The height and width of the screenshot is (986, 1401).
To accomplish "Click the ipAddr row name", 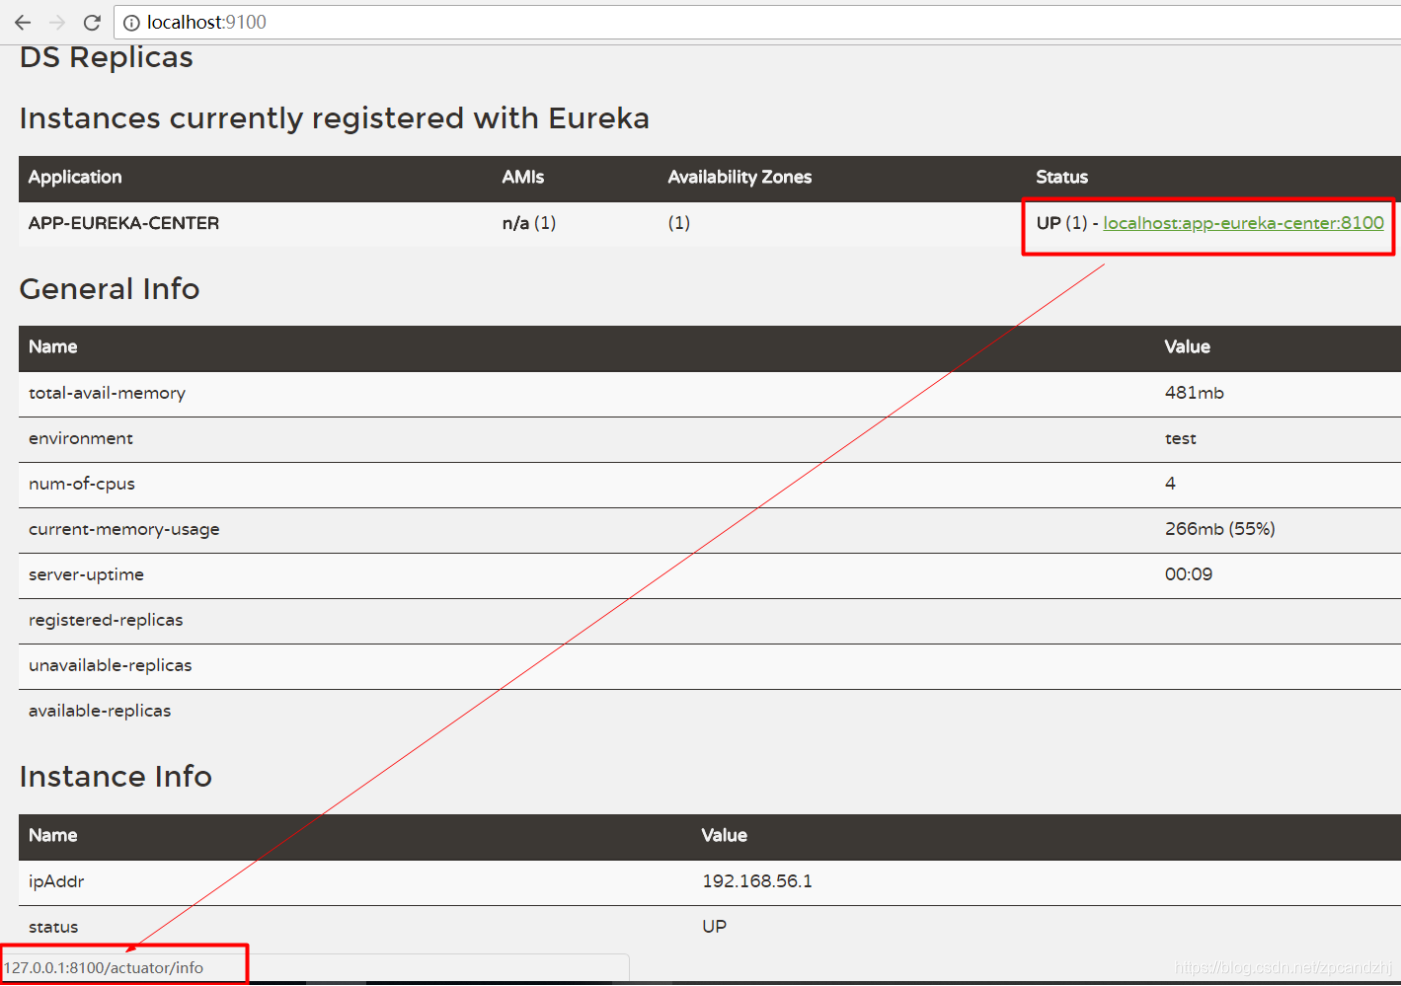I will (x=56, y=881).
